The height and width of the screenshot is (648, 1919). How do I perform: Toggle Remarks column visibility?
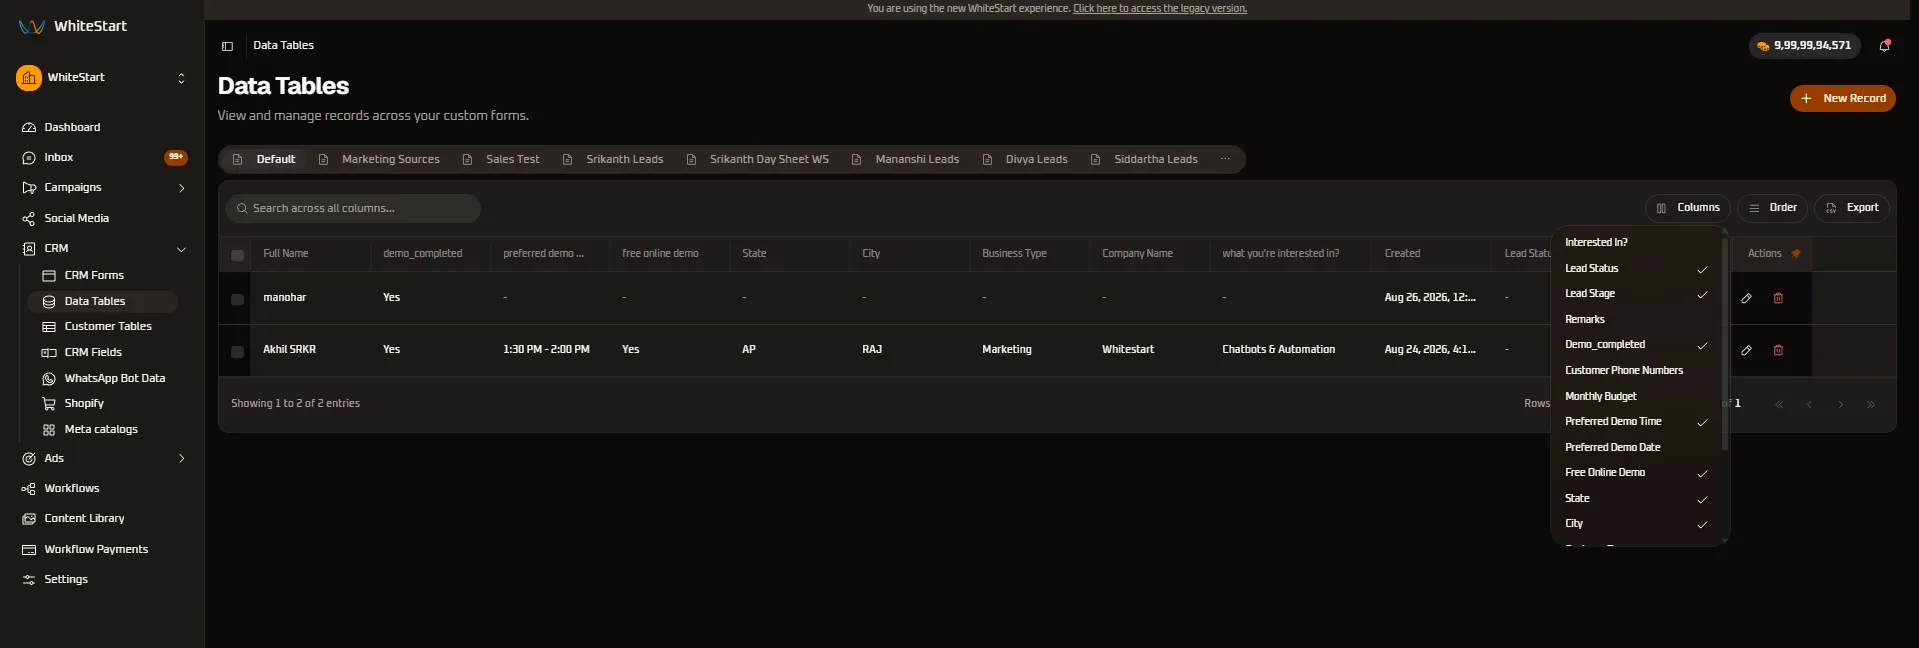(1637, 319)
